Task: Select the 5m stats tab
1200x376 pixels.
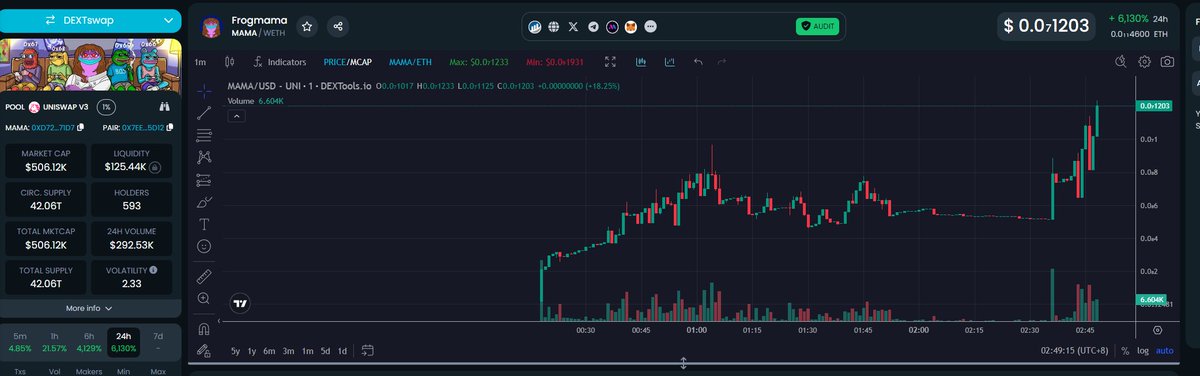Action: point(20,341)
